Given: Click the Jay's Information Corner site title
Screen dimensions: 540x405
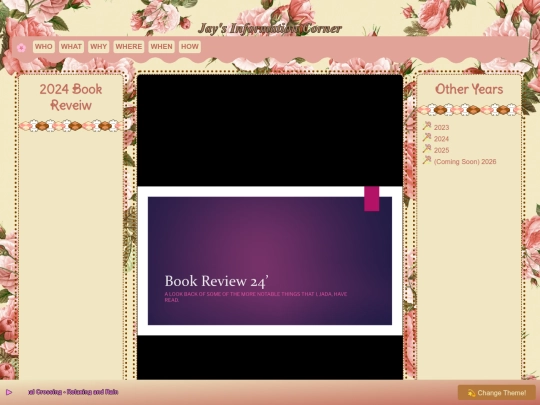Looking at the screenshot, I should [270, 29].
